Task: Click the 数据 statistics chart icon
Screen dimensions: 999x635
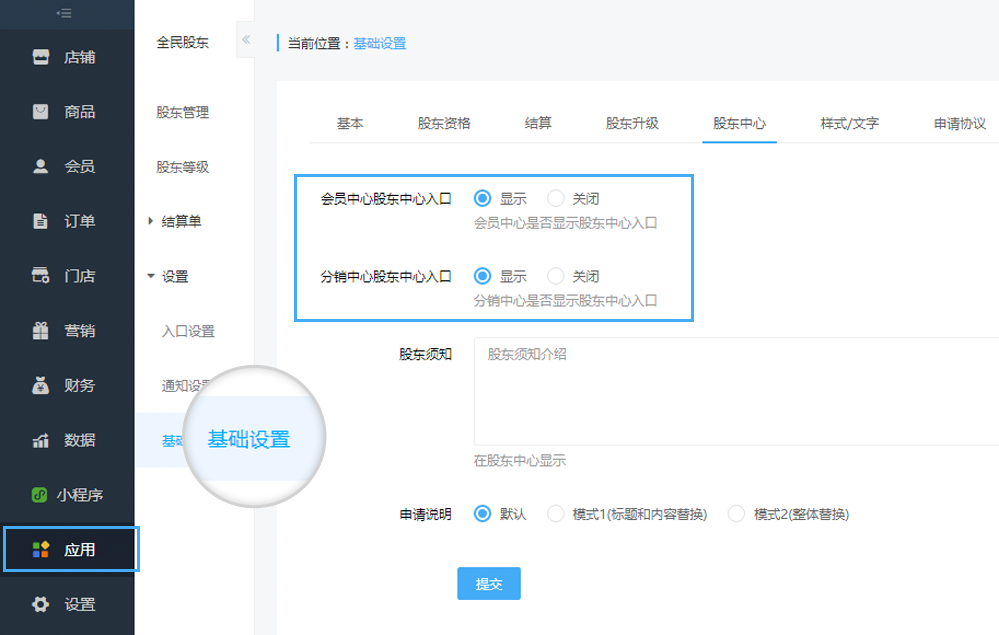Action: (x=41, y=440)
